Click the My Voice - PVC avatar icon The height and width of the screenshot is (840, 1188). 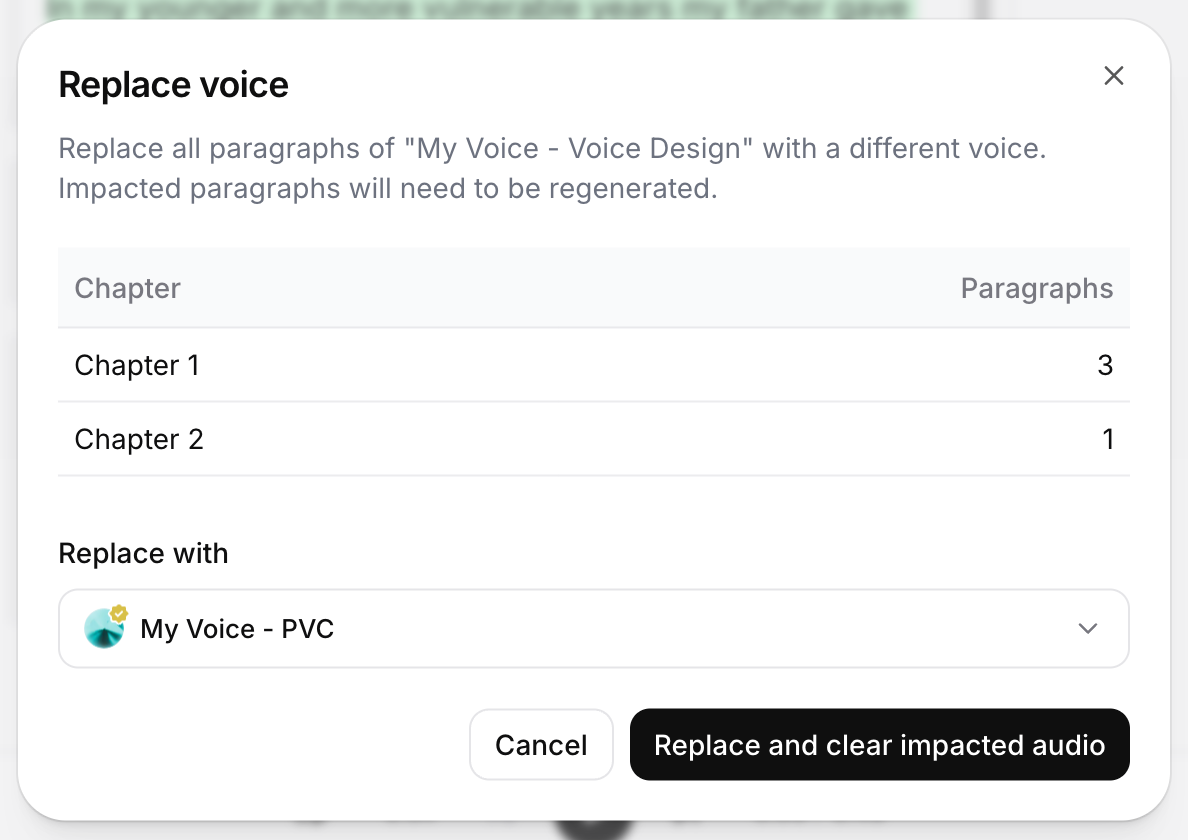click(104, 629)
